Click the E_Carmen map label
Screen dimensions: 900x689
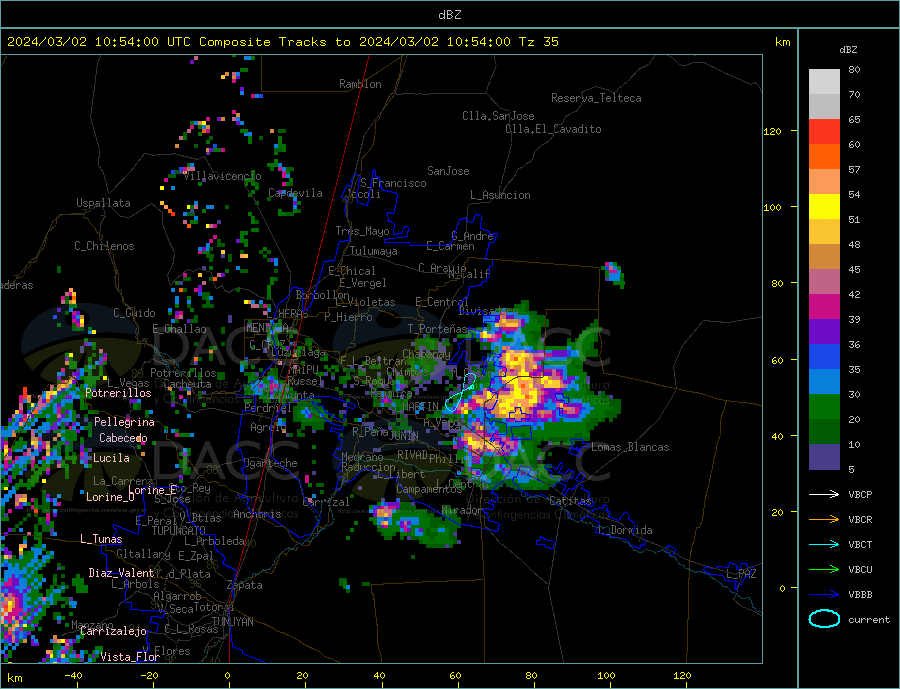[451, 246]
